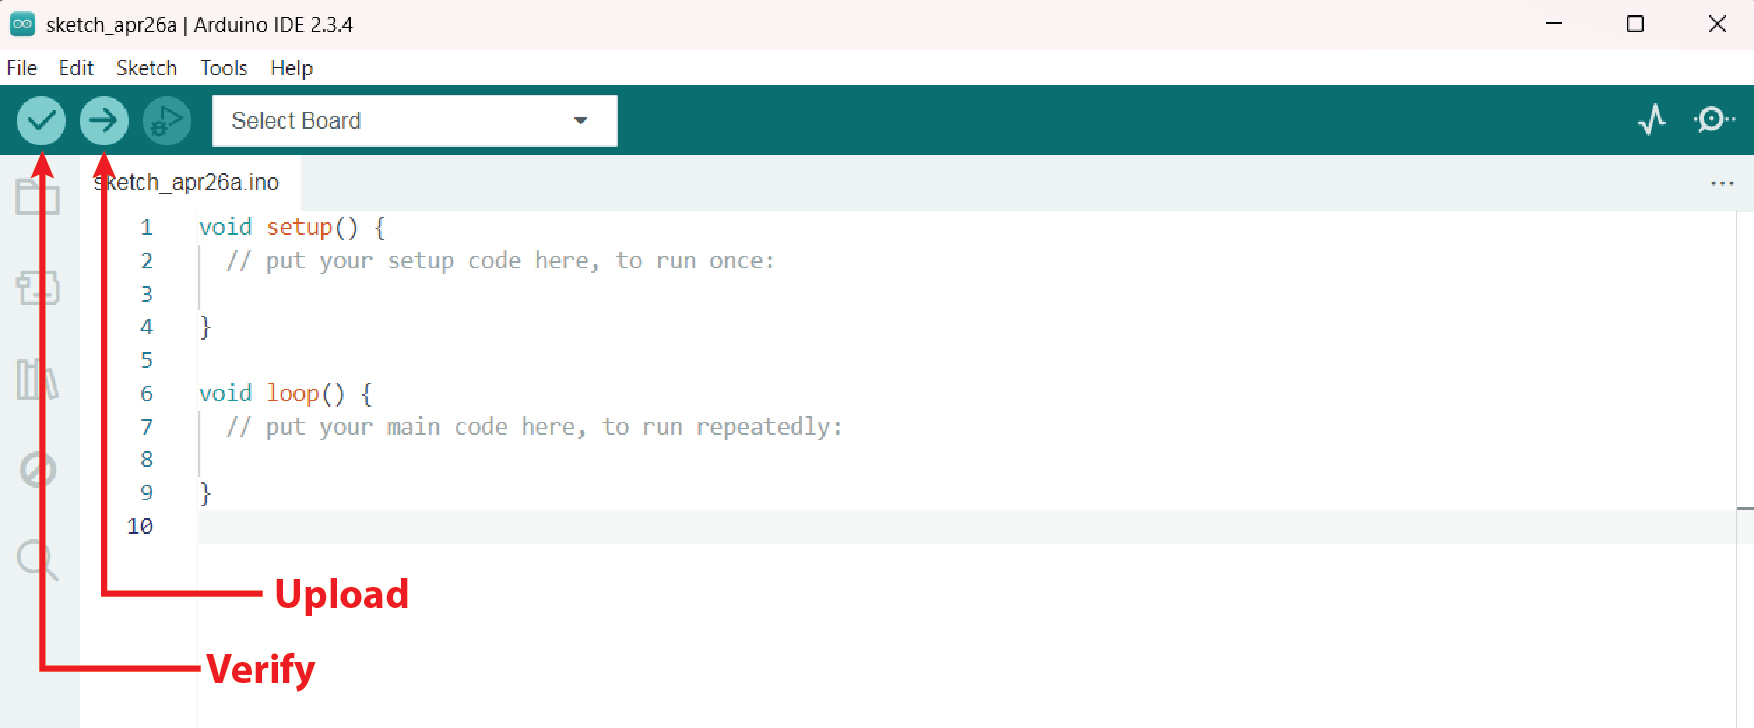Open the Boards Manager sidebar panel

(x=38, y=287)
